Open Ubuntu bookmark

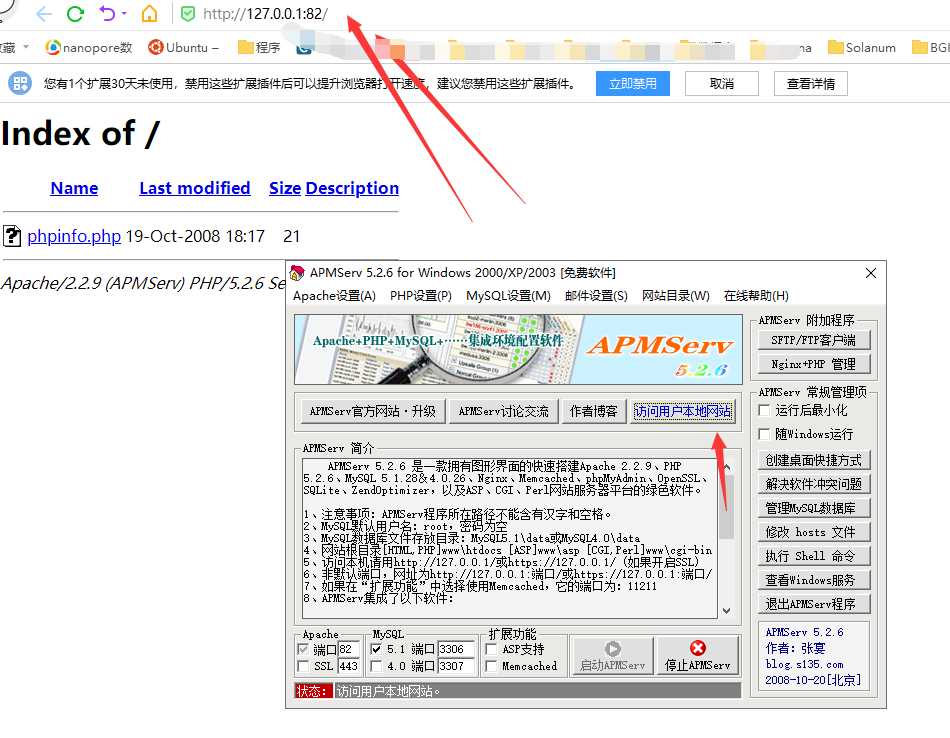[183, 47]
